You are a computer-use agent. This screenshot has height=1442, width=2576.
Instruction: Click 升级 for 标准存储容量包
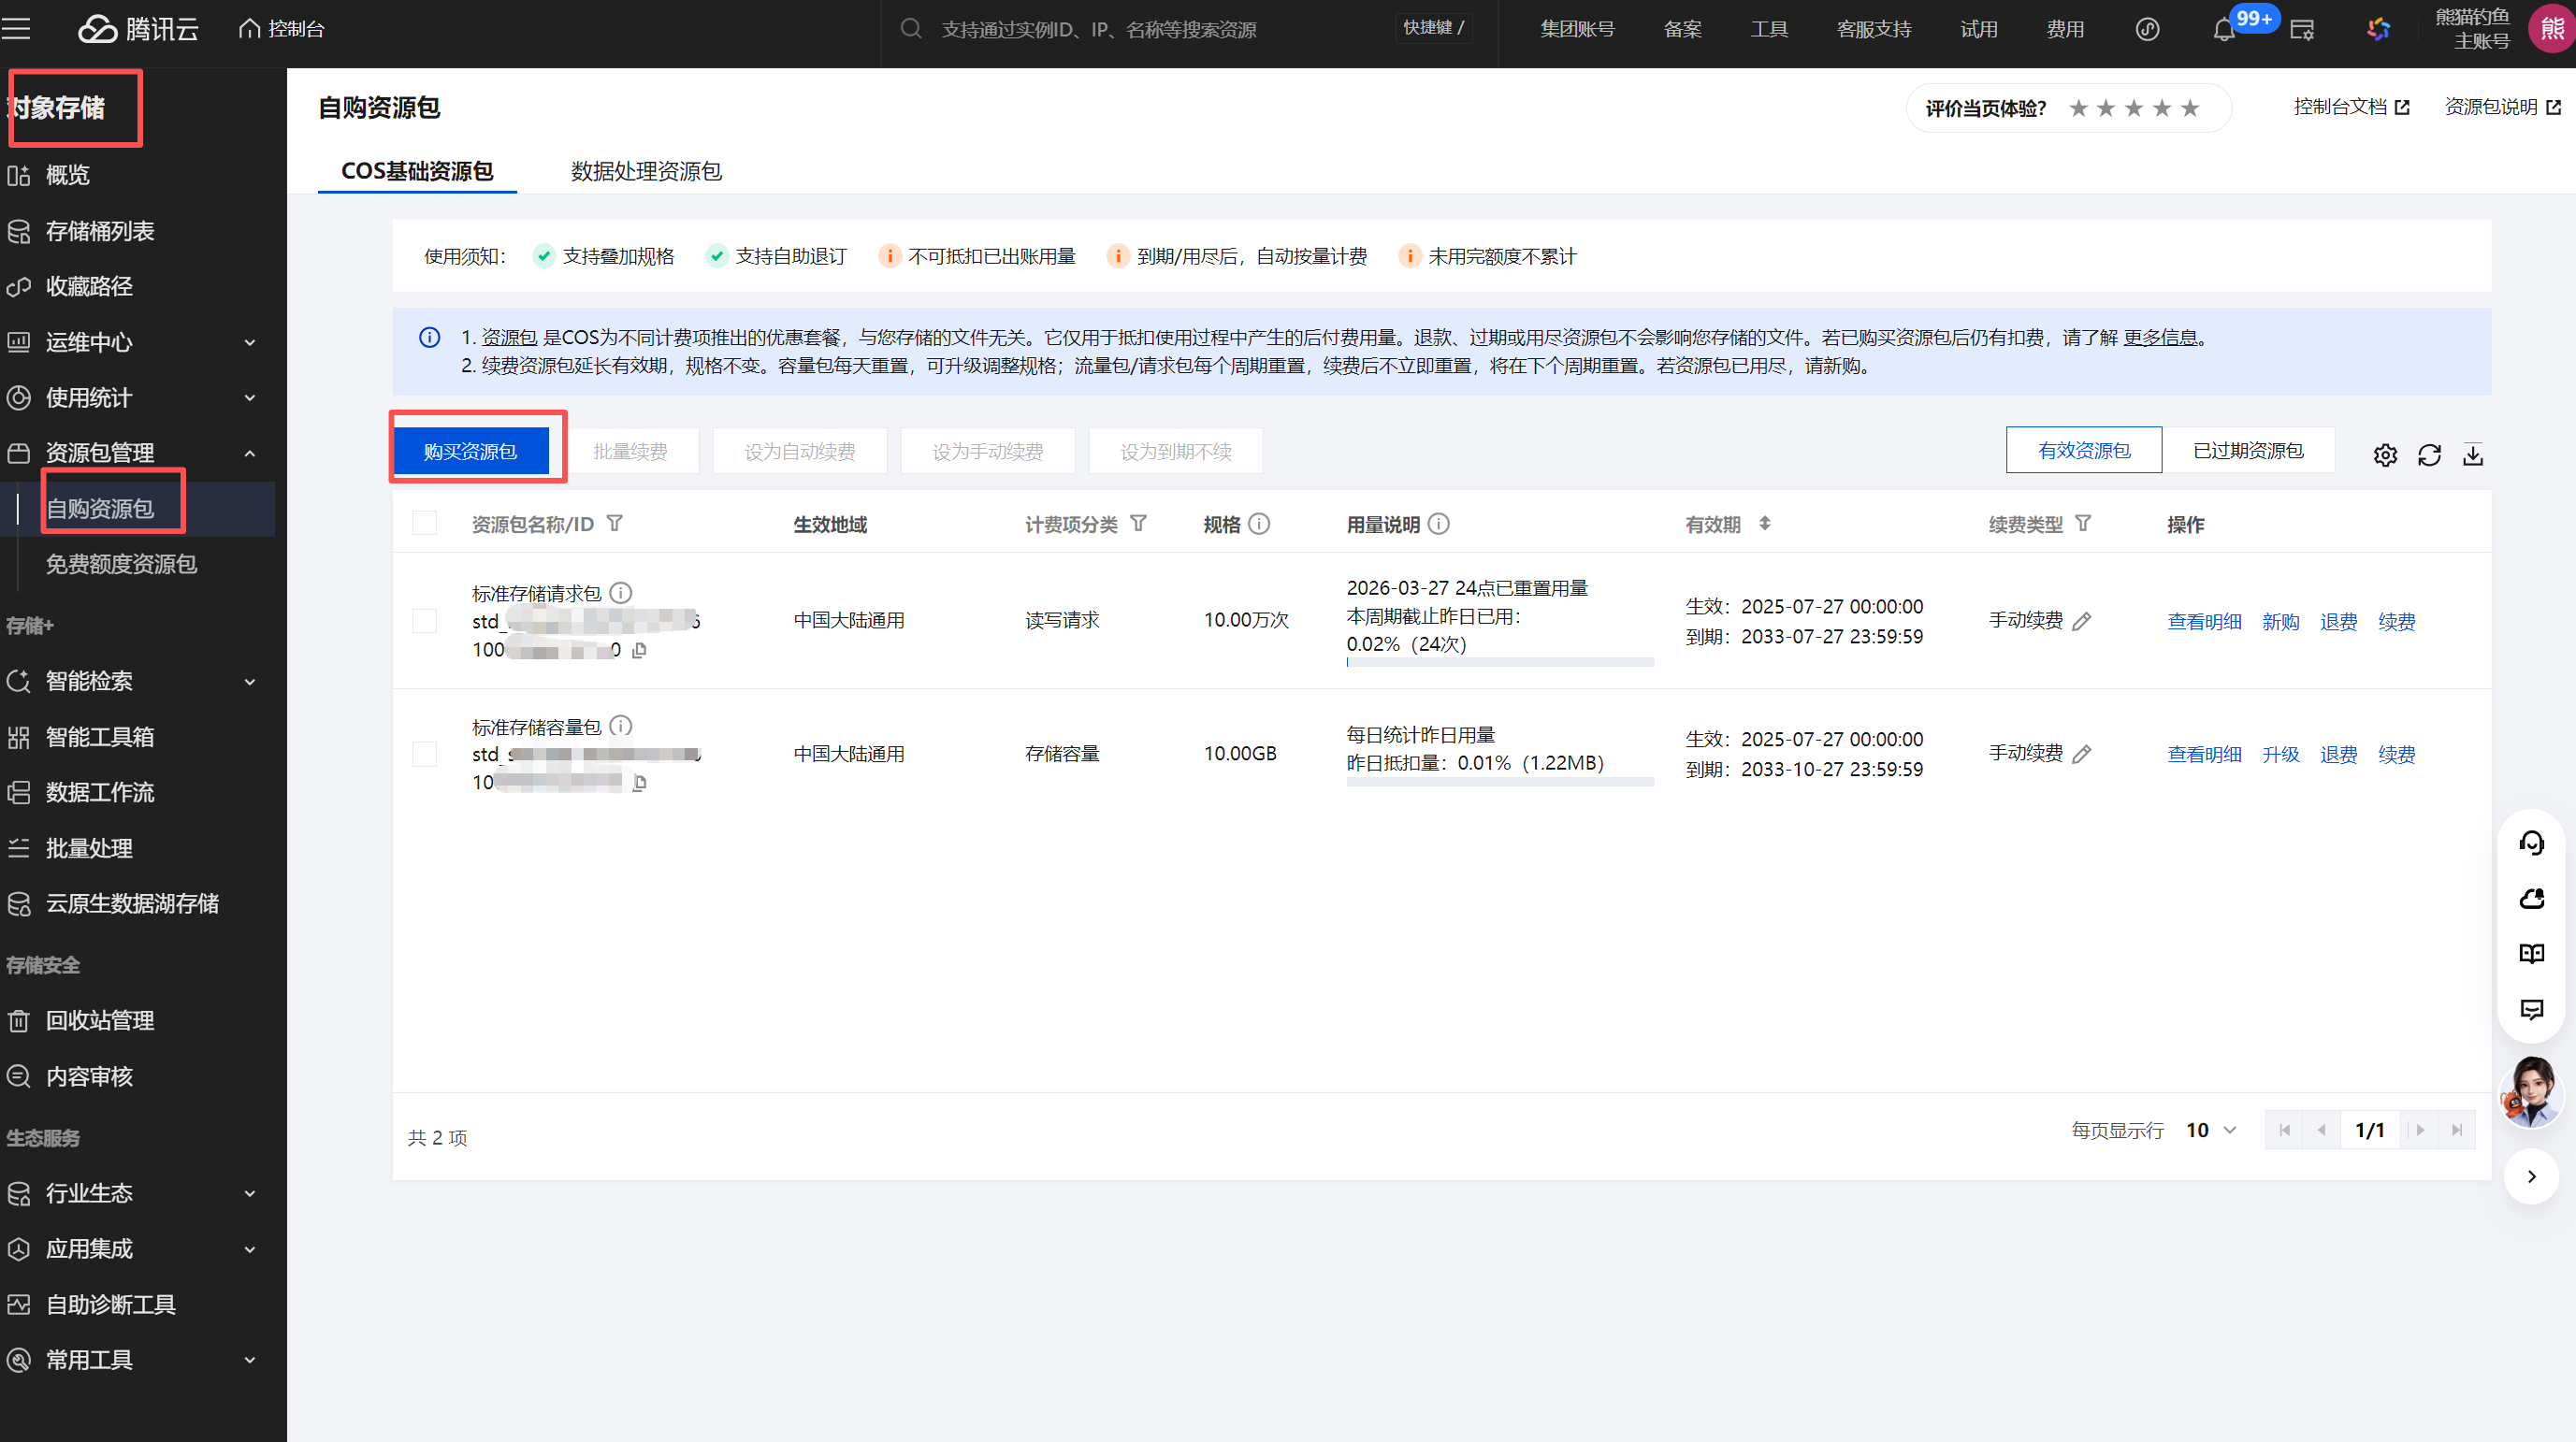coord(2281,755)
